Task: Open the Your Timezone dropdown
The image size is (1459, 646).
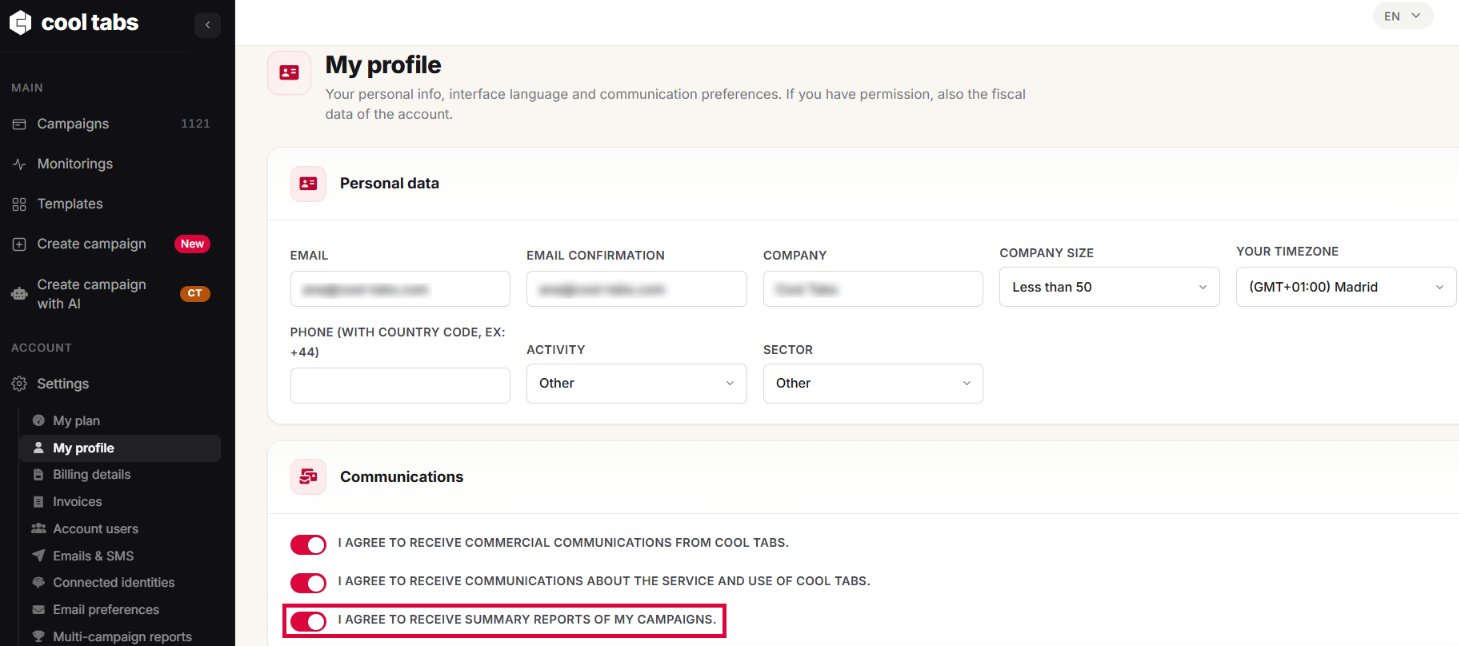Action: tap(1346, 287)
